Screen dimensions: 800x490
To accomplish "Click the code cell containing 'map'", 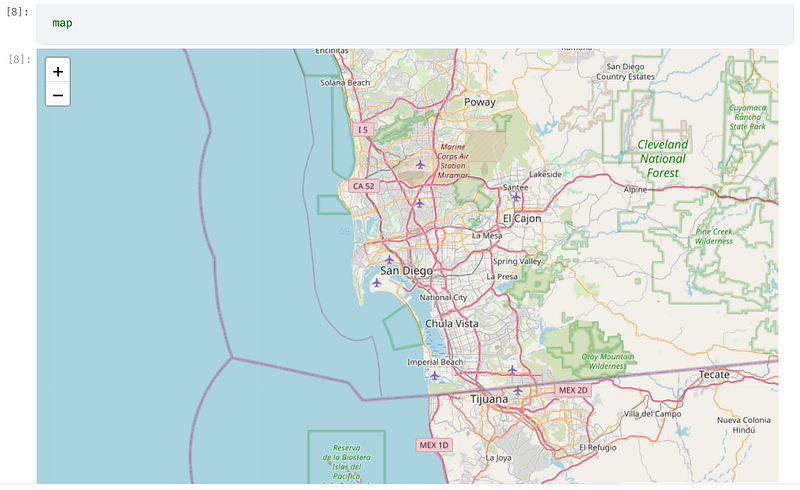I will coord(415,23).
